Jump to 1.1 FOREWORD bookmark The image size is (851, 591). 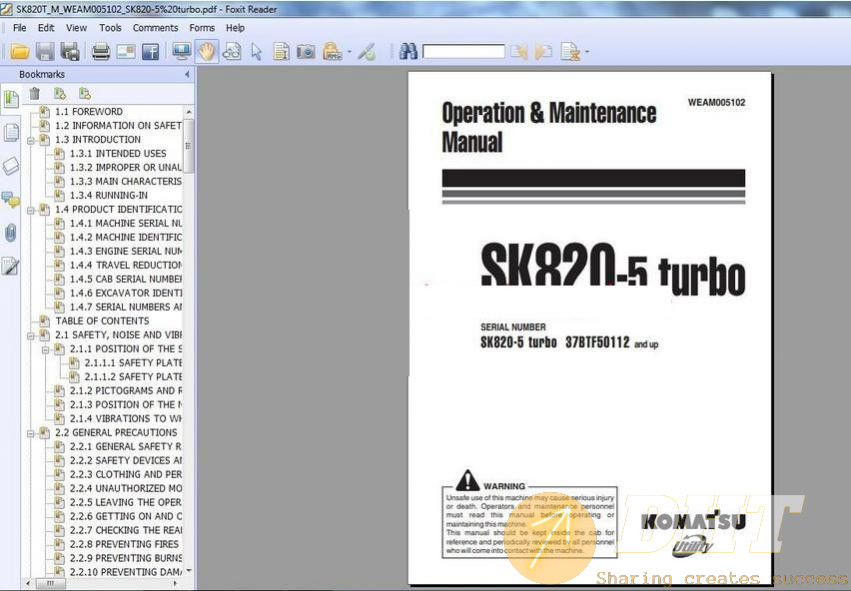point(89,111)
